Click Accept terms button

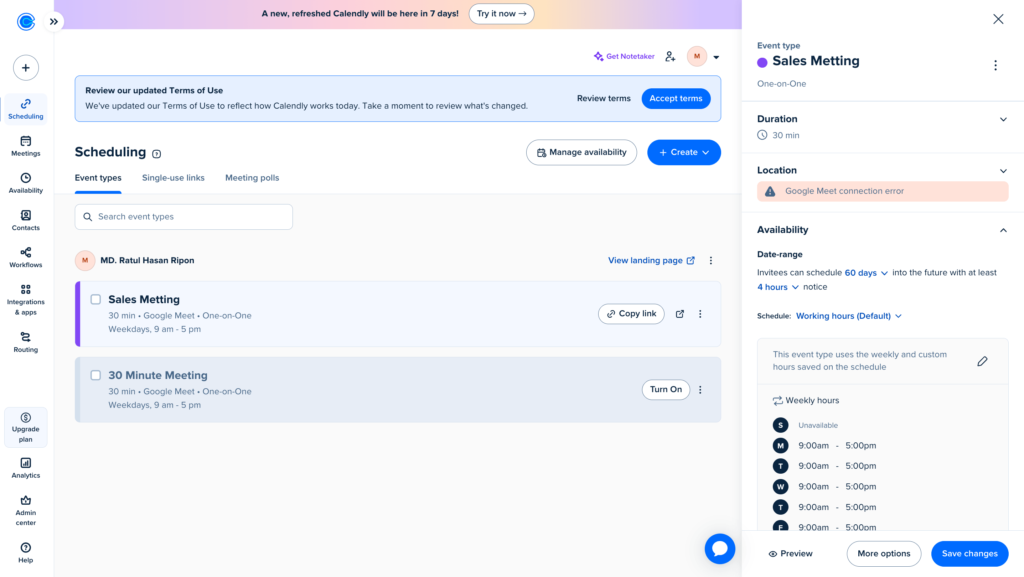point(676,99)
